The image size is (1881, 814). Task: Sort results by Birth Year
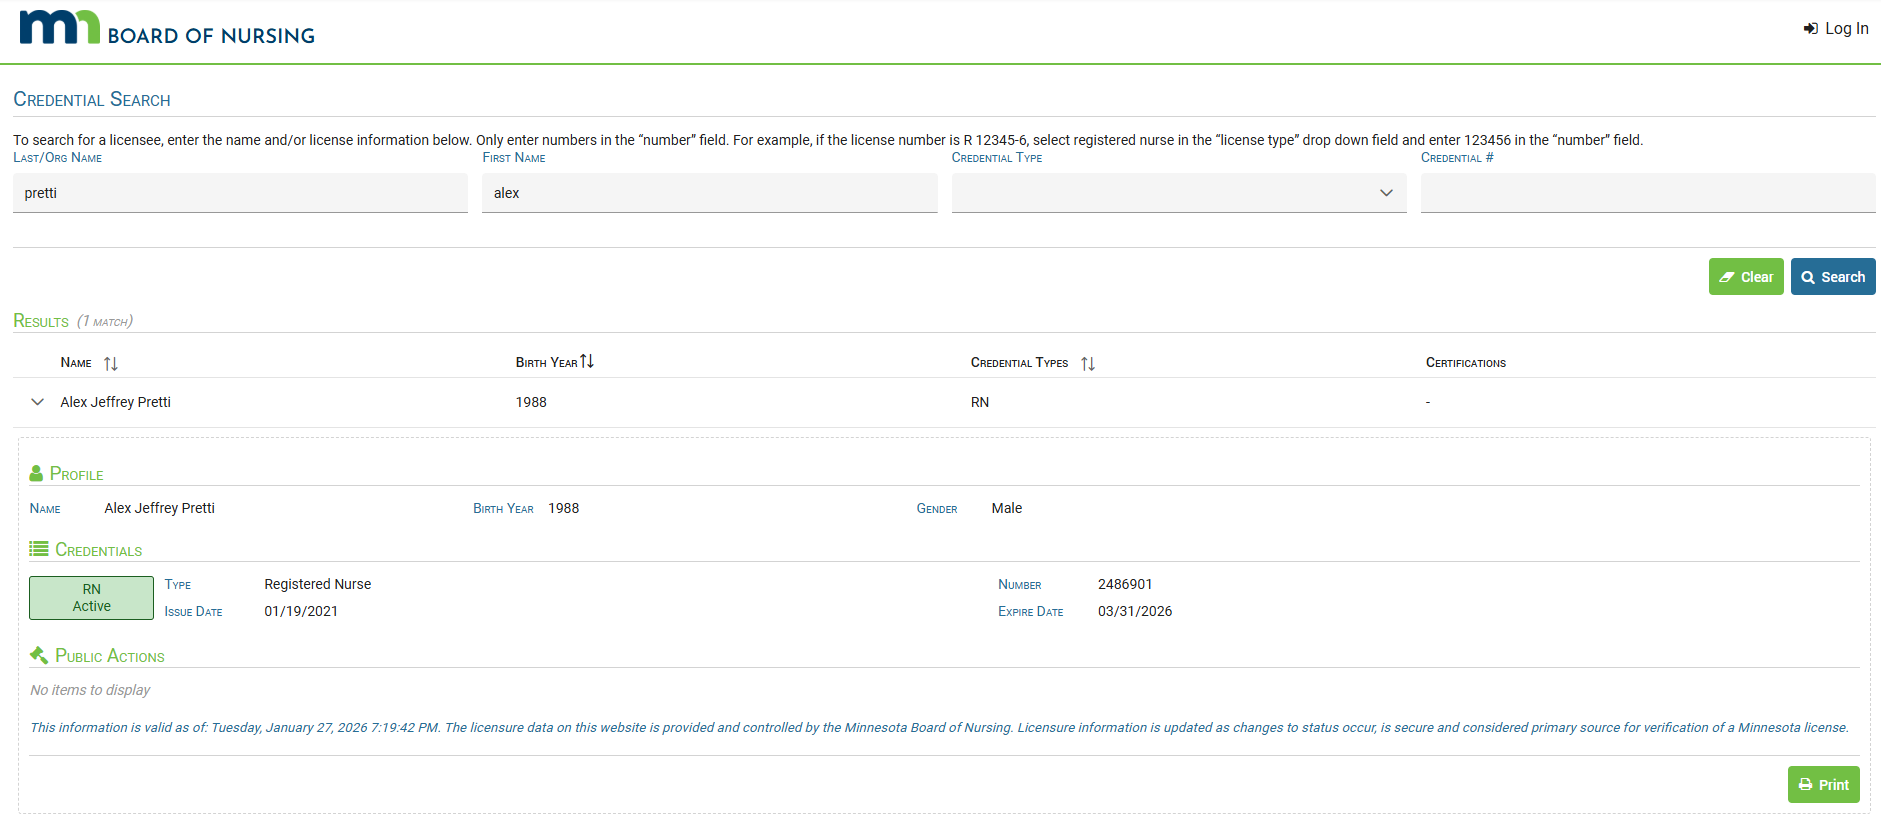pyautogui.click(x=587, y=362)
